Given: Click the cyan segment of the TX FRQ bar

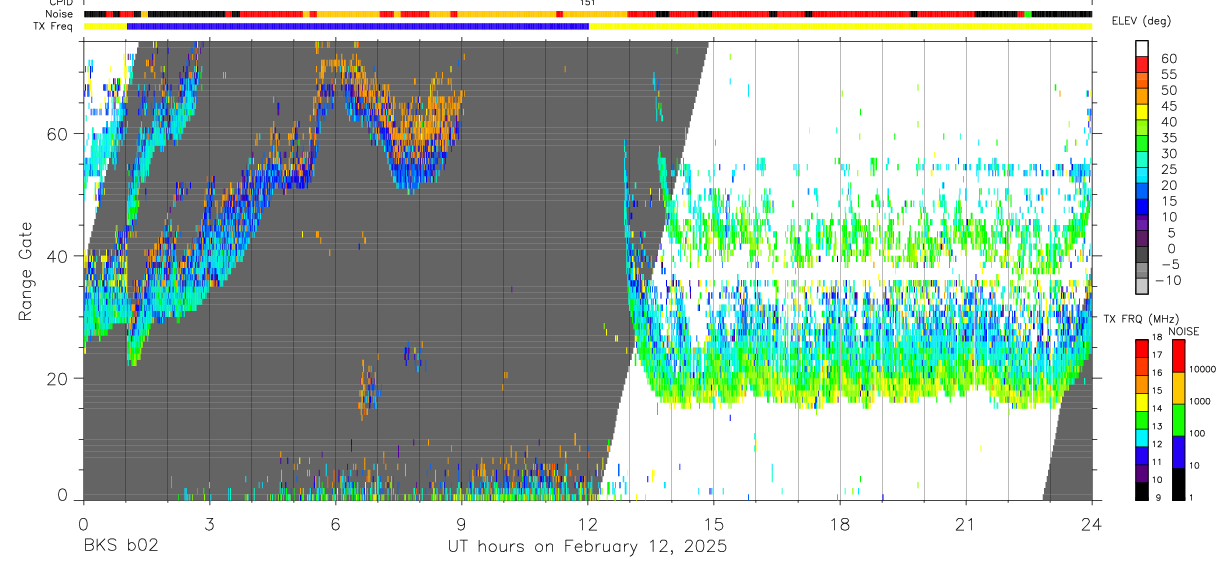Looking at the screenshot, I should [x=1142, y=436].
